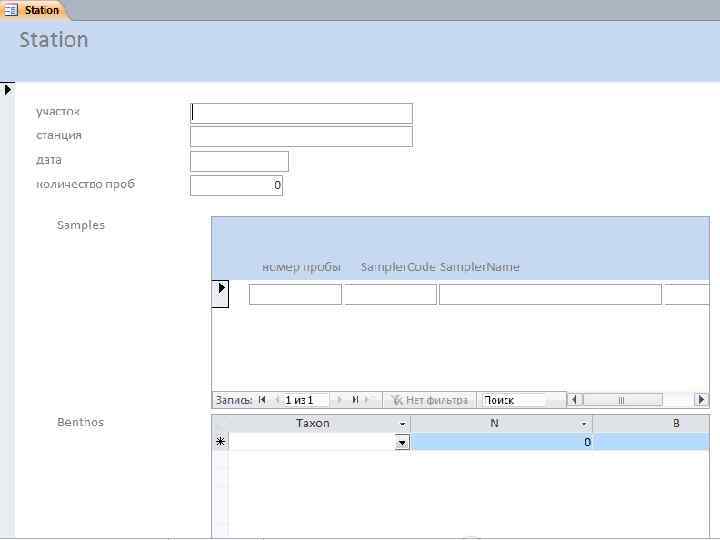
Task: Click the Поиск search box
Action: tap(514, 400)
